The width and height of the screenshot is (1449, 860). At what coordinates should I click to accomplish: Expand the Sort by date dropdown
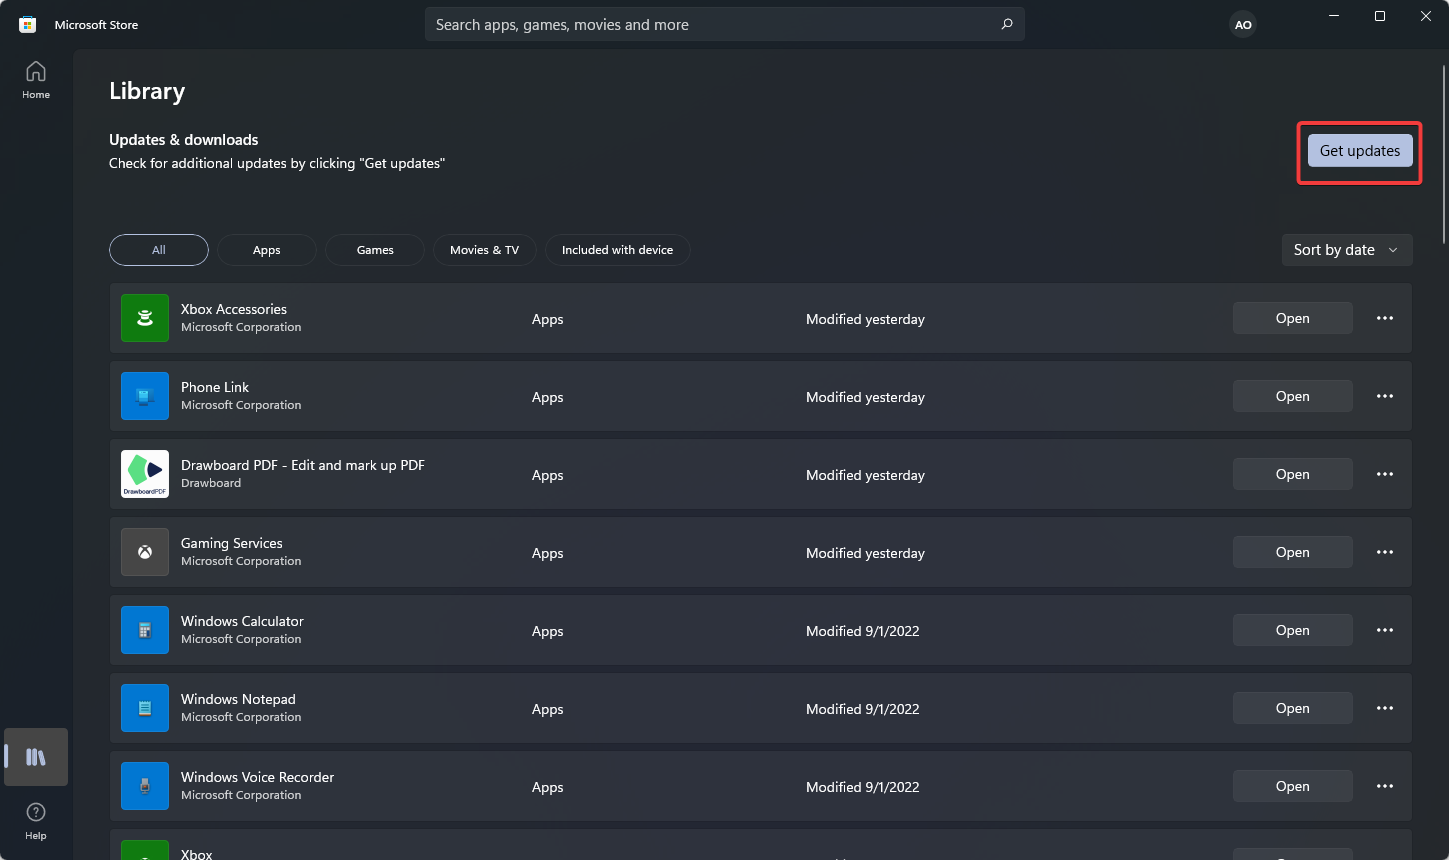pos(1346,250)
